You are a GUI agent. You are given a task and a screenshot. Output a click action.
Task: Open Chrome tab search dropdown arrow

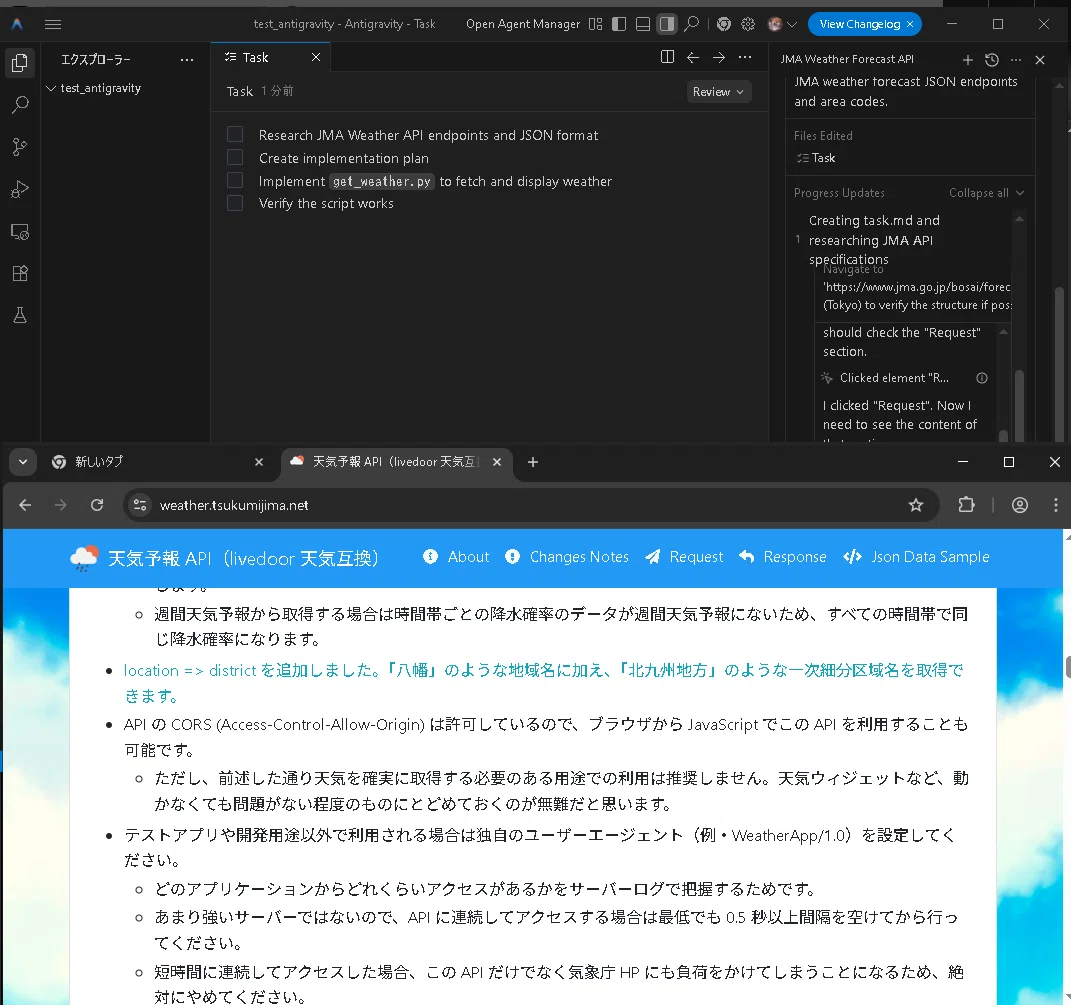click(23, 462)
